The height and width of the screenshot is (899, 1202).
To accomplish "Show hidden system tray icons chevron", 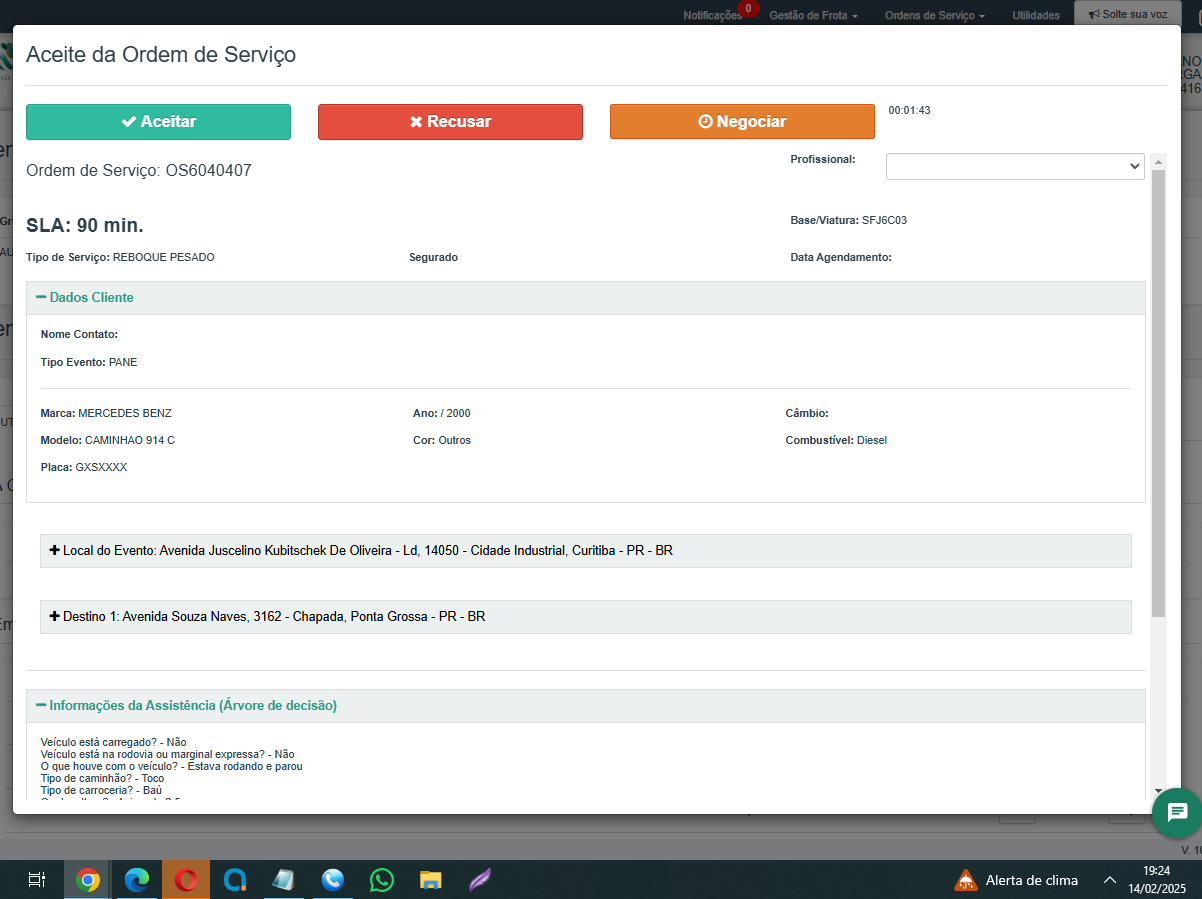I will coord(1110,880).
